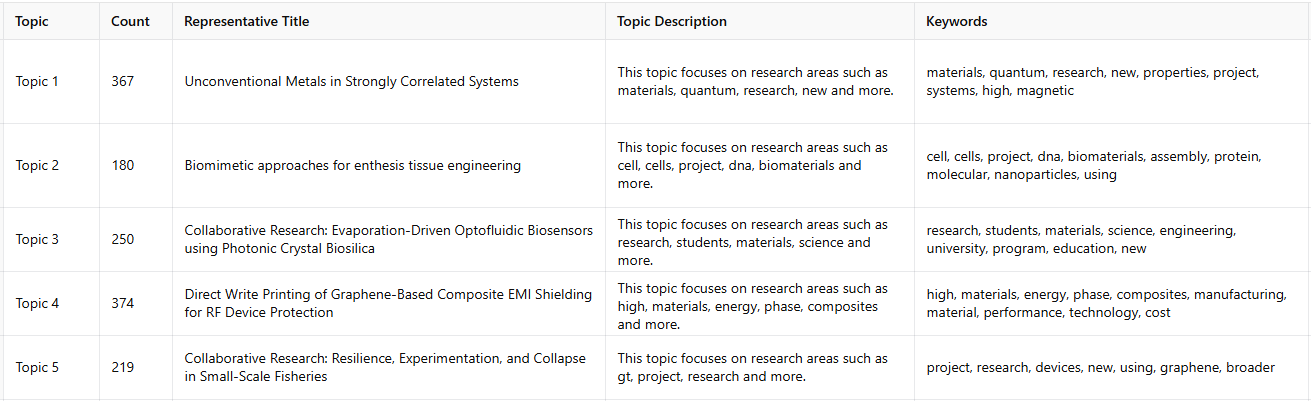Screen dimensions: 1311x401
Task: Click the Topic Description column header
Action: point(671,21)
